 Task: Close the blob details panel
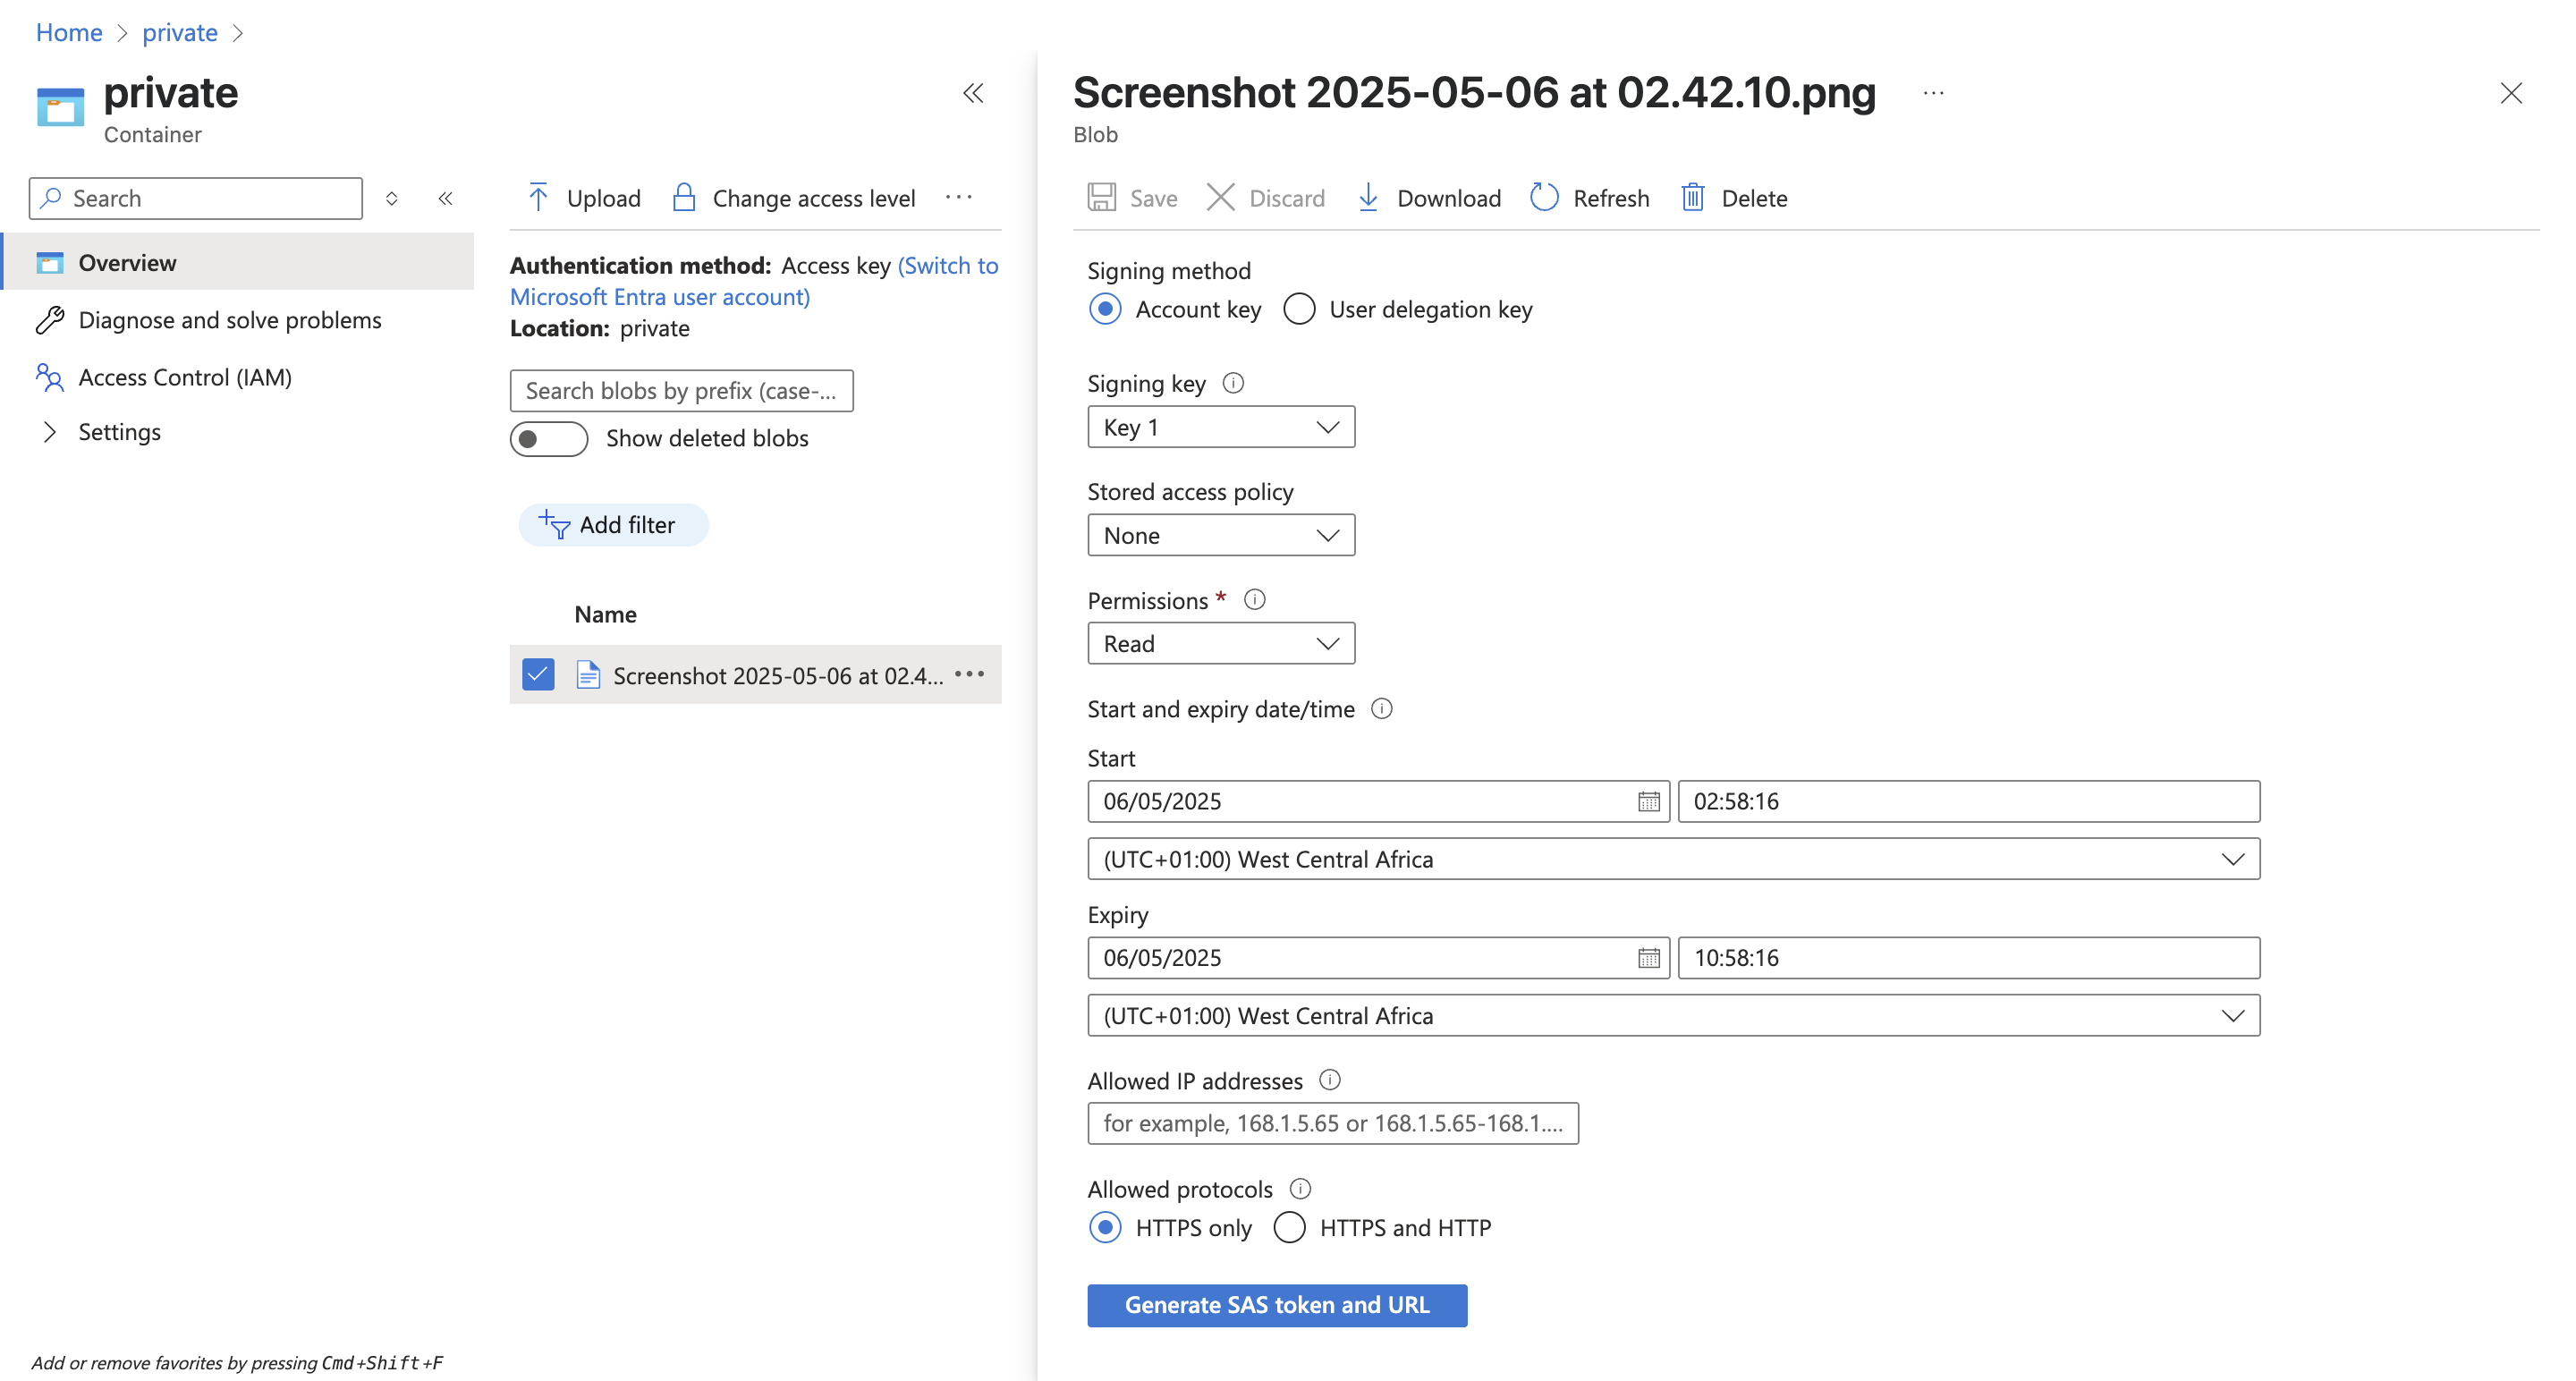[2511, 93]
